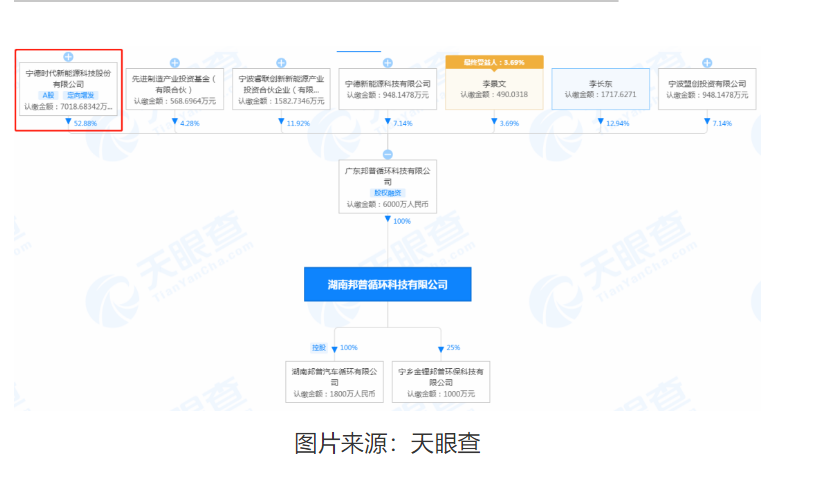Open 湖南邦普汽车循环有限公司 subsidiary node

(x=334, y=381)
